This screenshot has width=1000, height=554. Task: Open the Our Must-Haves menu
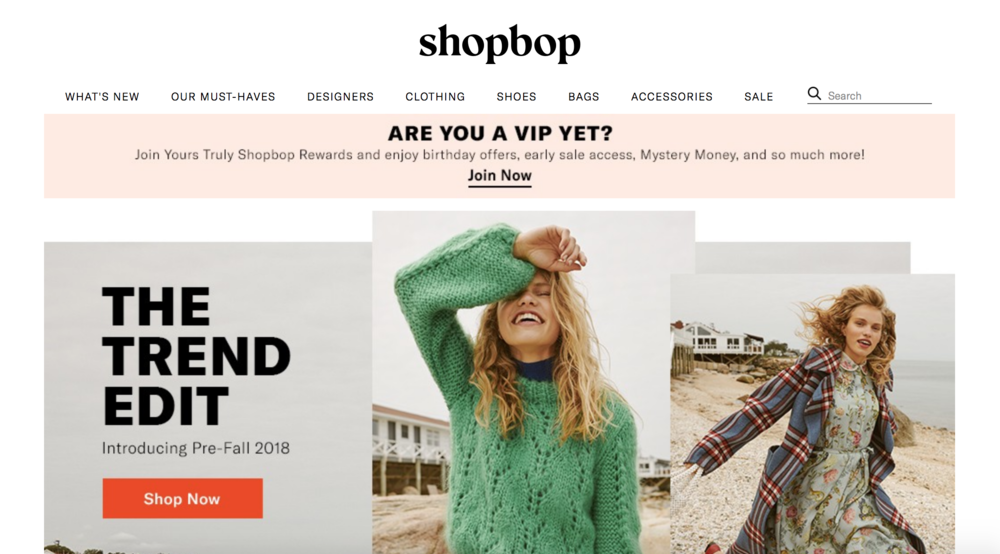223,97
